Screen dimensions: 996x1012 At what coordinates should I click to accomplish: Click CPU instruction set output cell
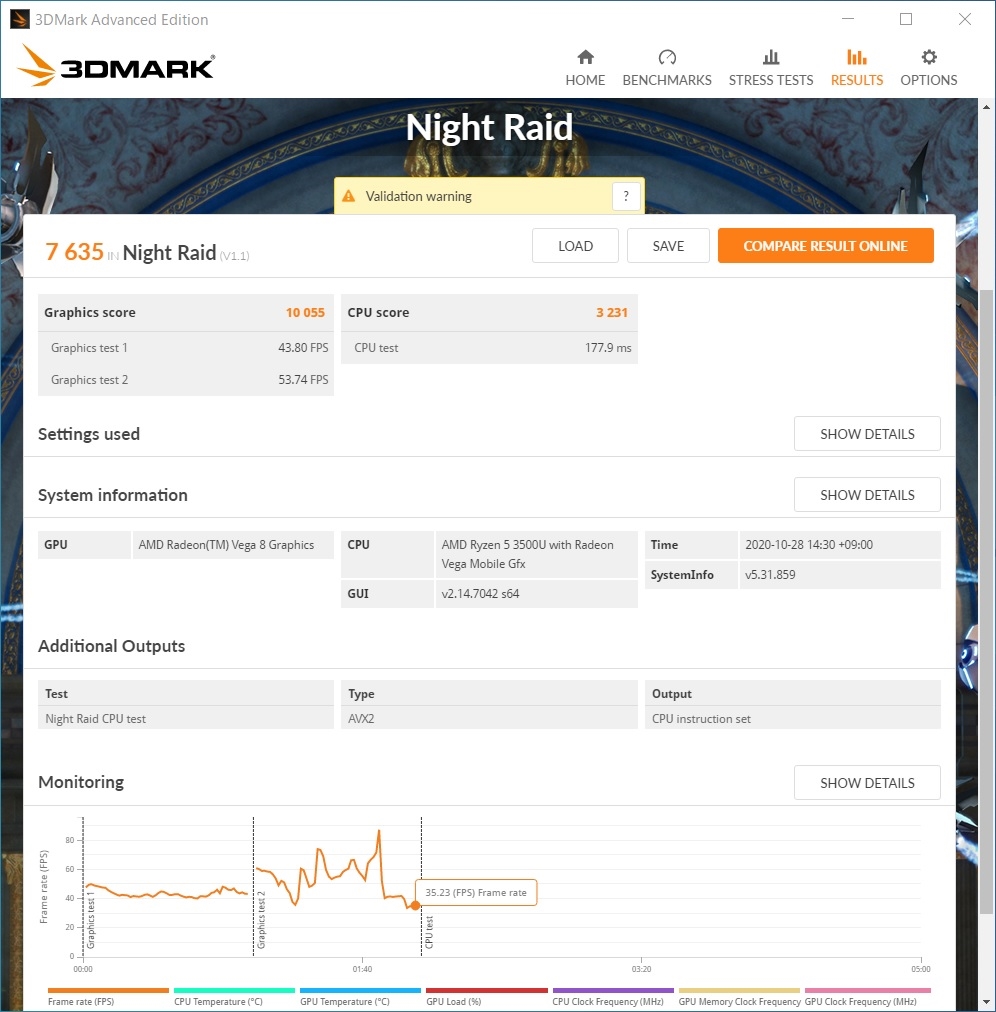793,718
